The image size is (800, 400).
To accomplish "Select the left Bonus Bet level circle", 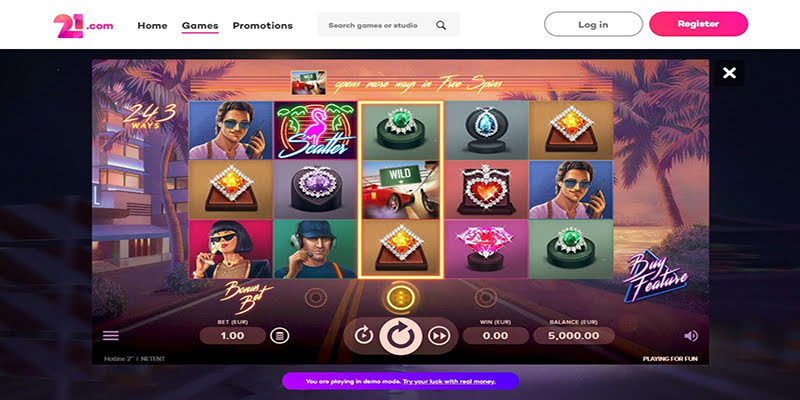I will tap(316, 297).
